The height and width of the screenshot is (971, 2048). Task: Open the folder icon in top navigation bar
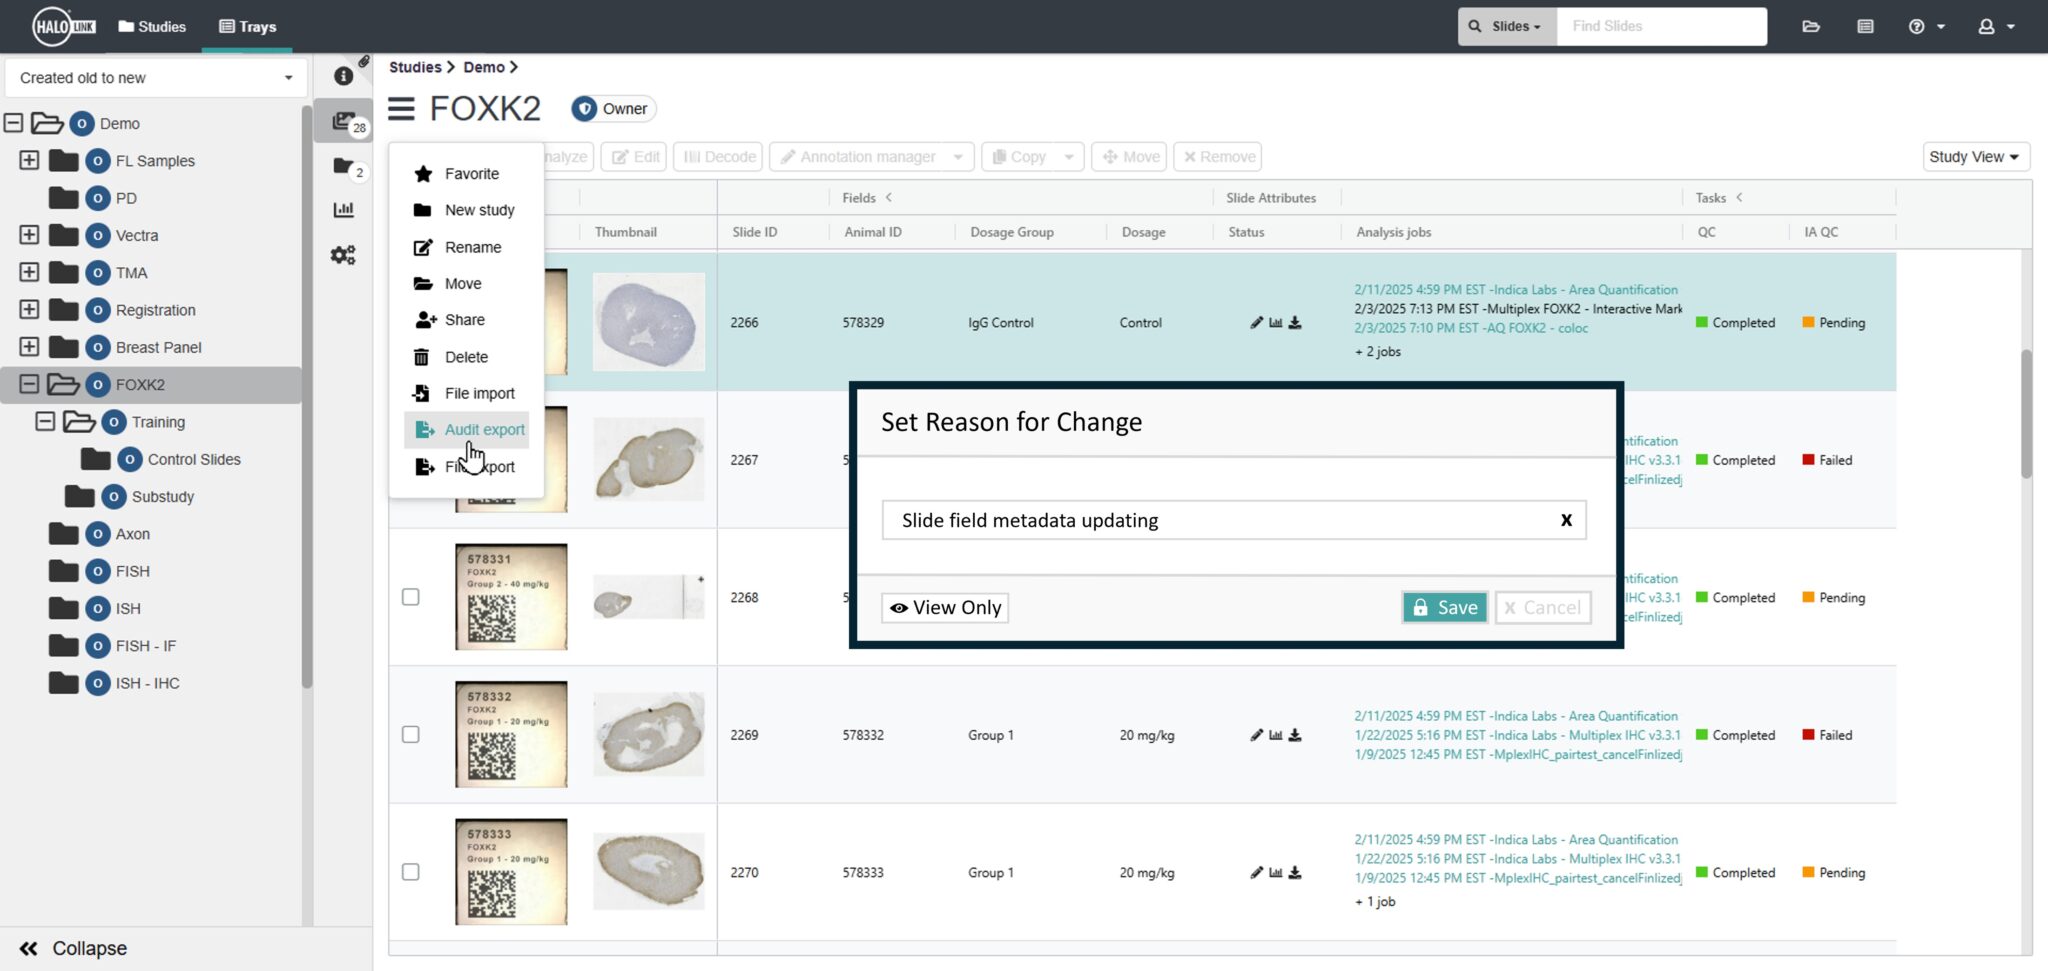pos(1811,26)
